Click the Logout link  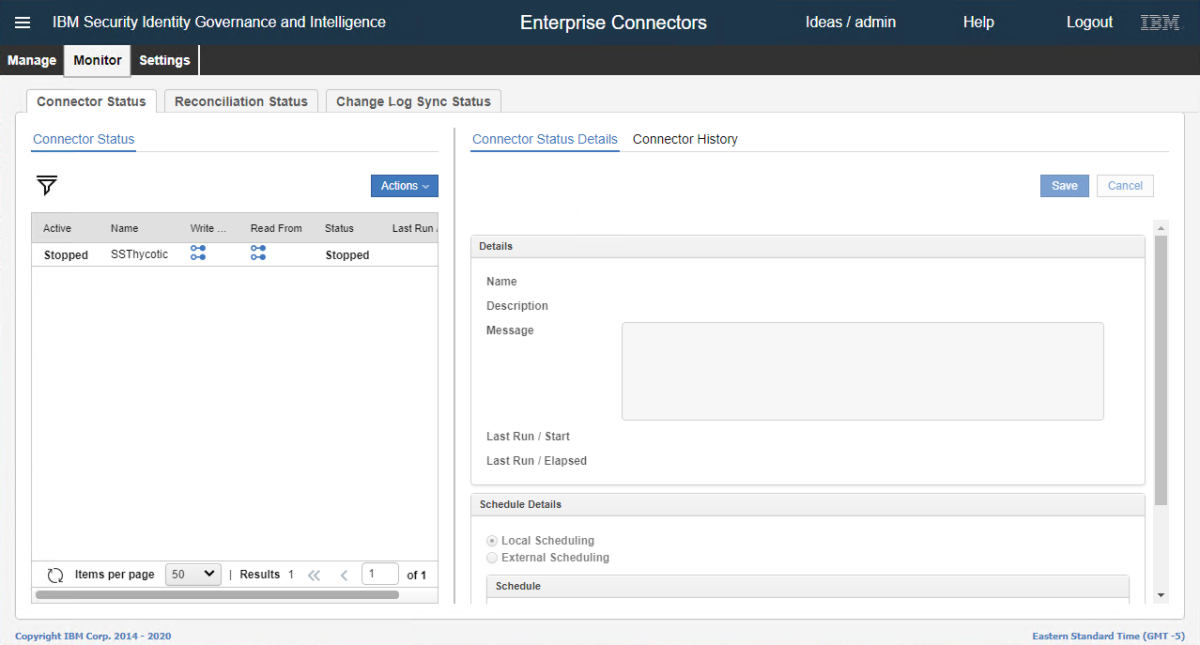(1089, 22)
